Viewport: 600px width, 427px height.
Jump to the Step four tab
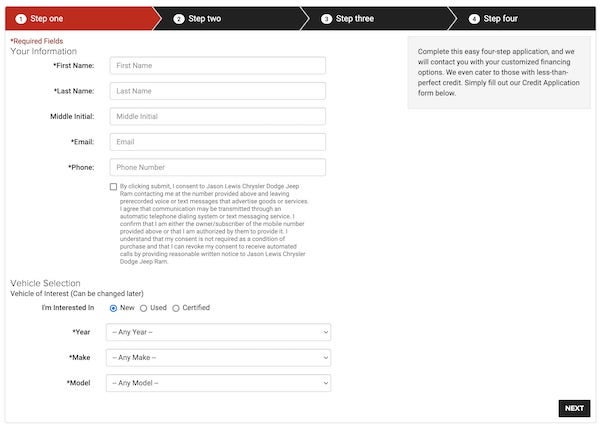point(501,18)
